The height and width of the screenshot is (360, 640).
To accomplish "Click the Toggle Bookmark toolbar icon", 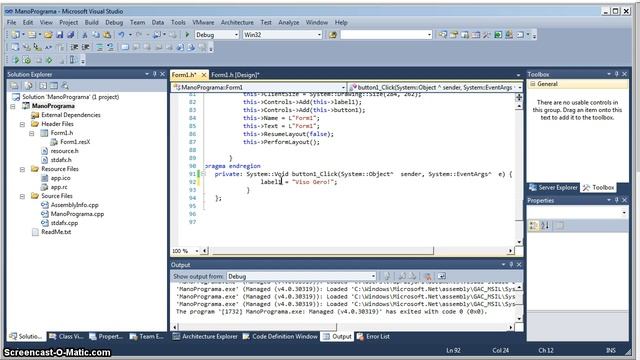I will click(125, 47).
